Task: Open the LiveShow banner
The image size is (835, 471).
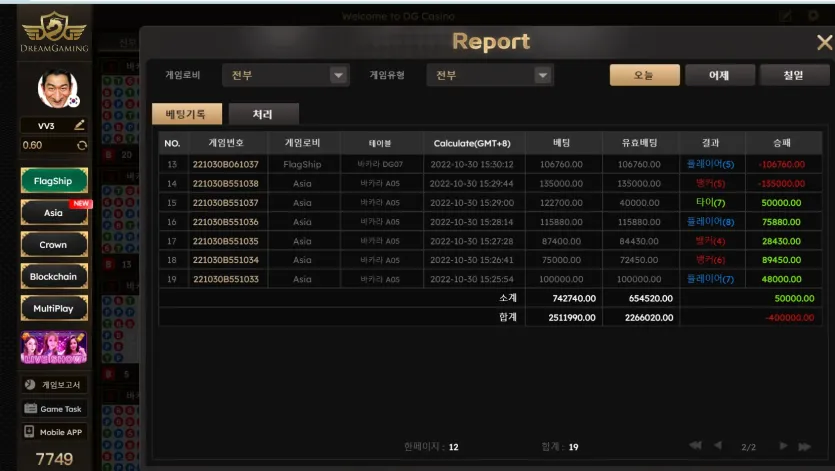Action: 54,347
